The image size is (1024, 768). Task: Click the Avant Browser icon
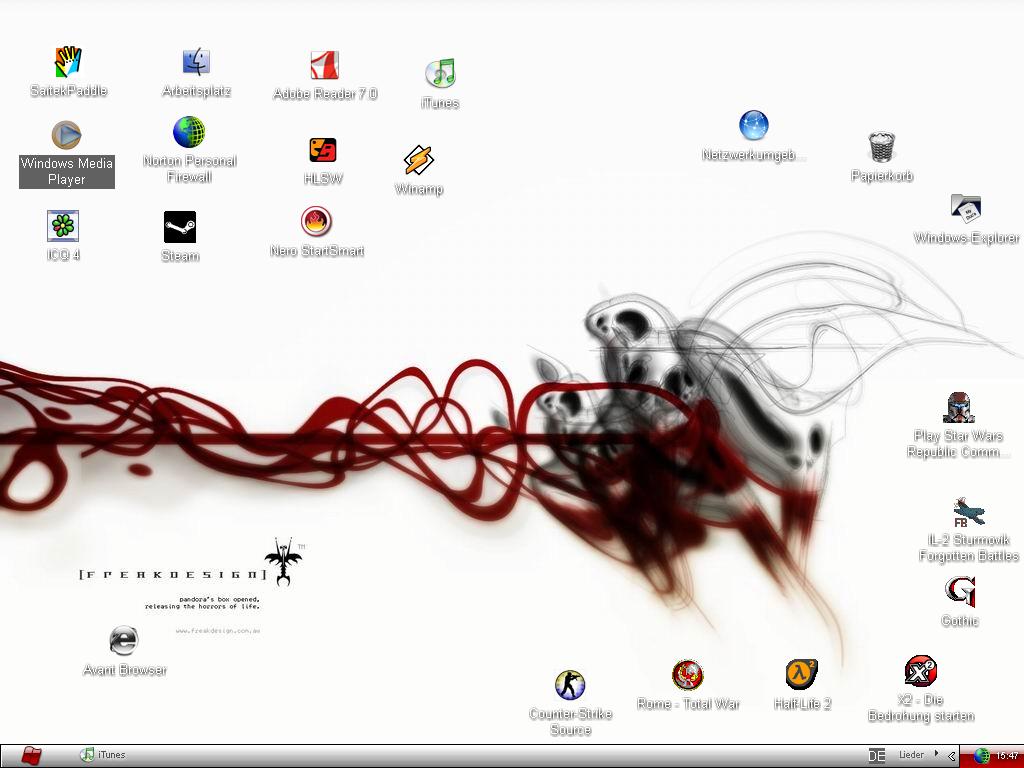(123, 641)
